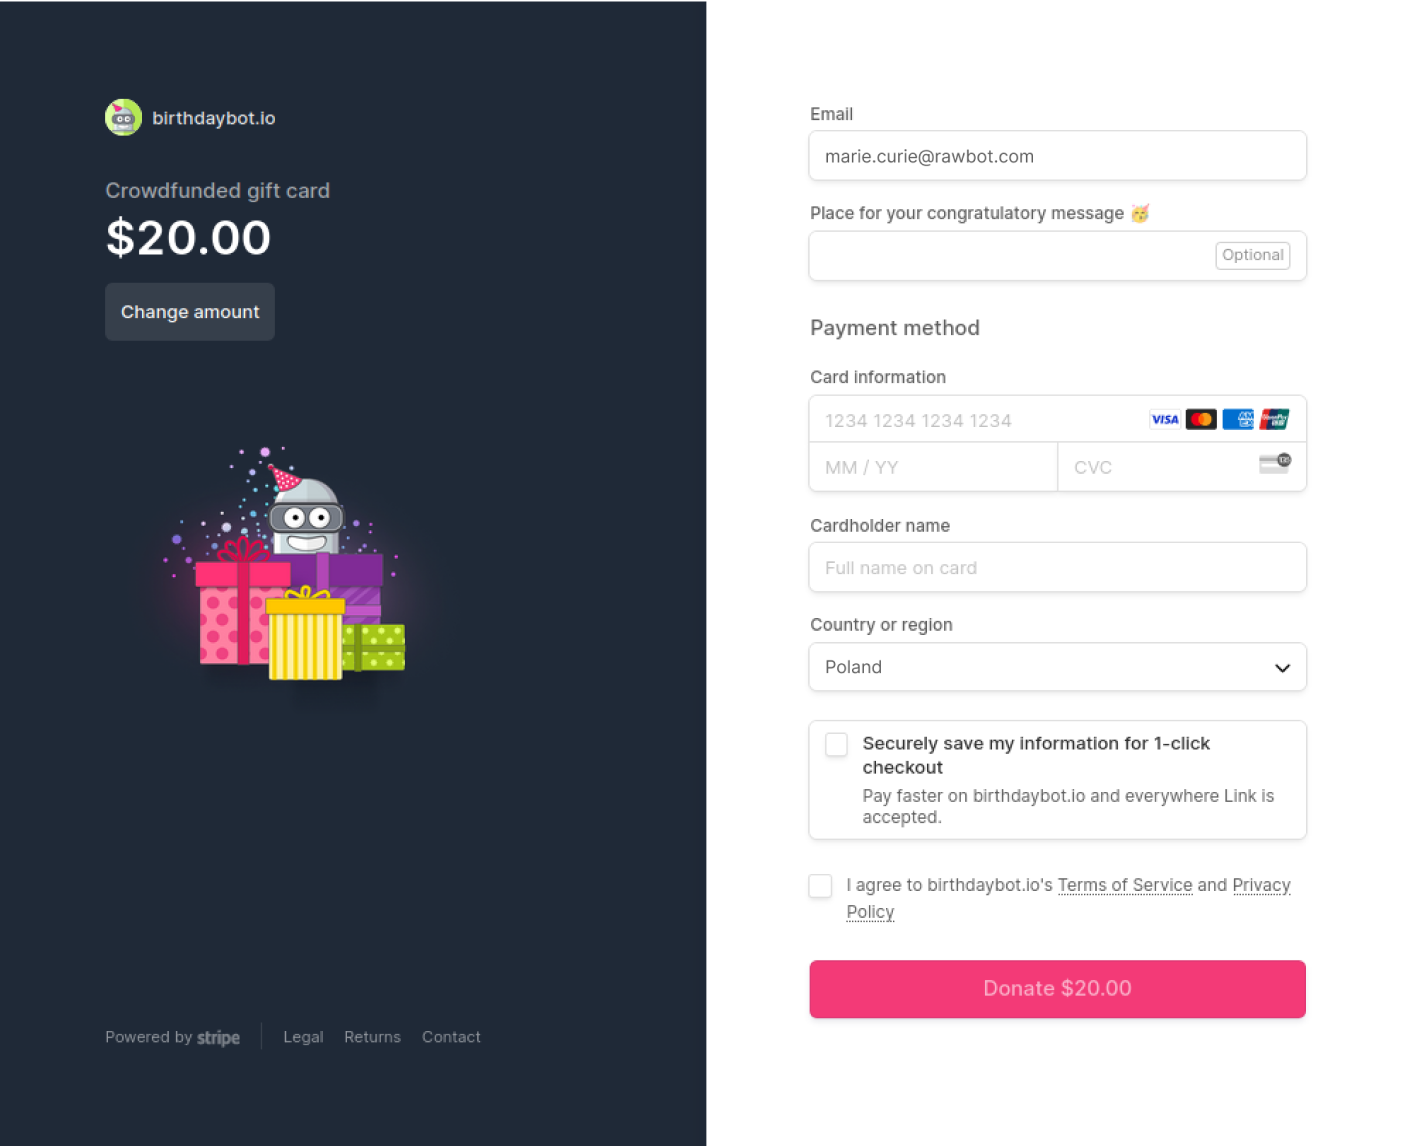1404x1146 pixels.
Task: Click the Email address input field
Action: [1057, 156]
